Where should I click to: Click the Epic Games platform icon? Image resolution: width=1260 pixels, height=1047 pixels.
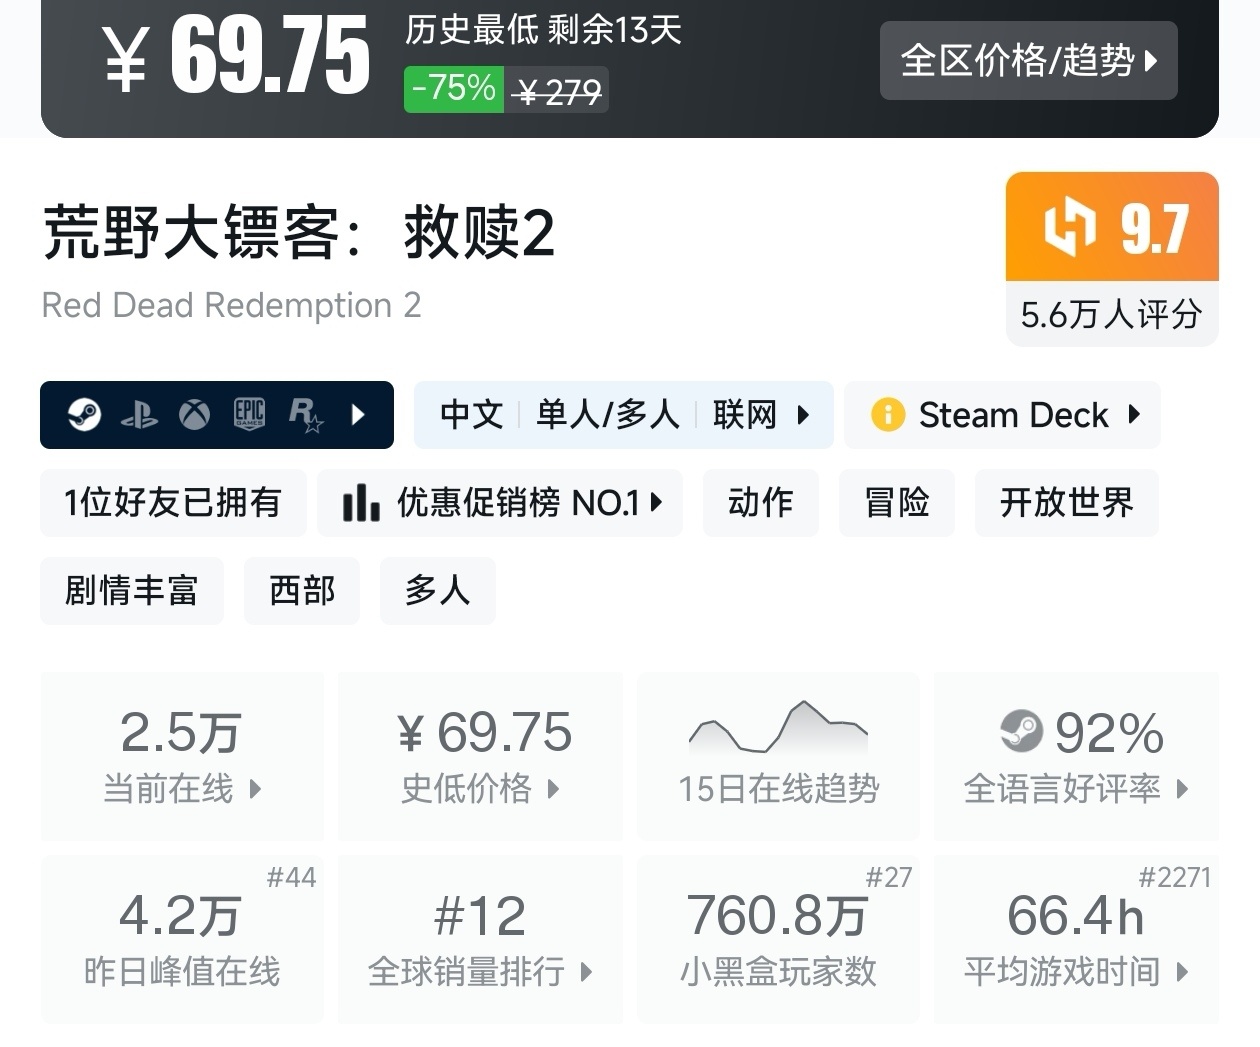pos(249,414)
